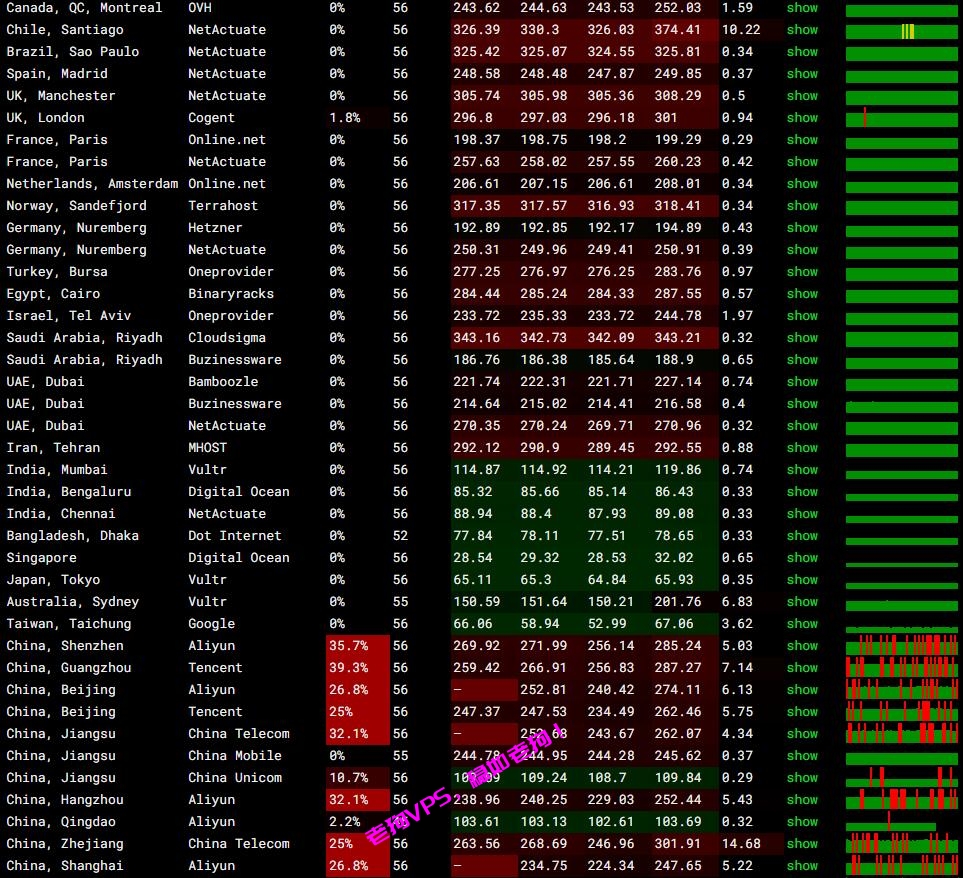Click the 1.8% loss value for London
The height and width of the screenshot is (878, 963).
(x=345, y=118)
